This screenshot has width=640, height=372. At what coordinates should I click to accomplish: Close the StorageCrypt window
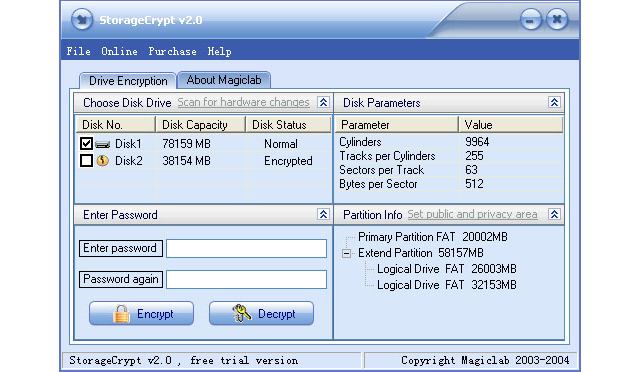[x=557, y=19]
